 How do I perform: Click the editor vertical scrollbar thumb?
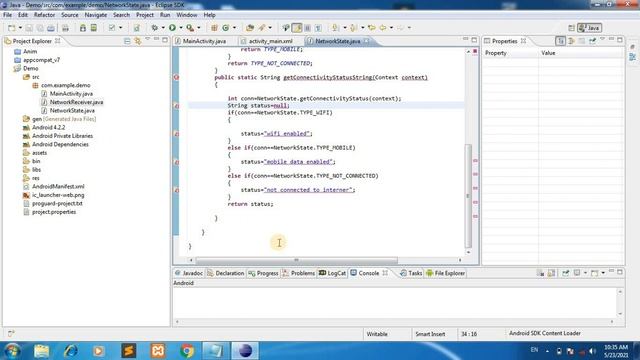[x=468, y=196]
